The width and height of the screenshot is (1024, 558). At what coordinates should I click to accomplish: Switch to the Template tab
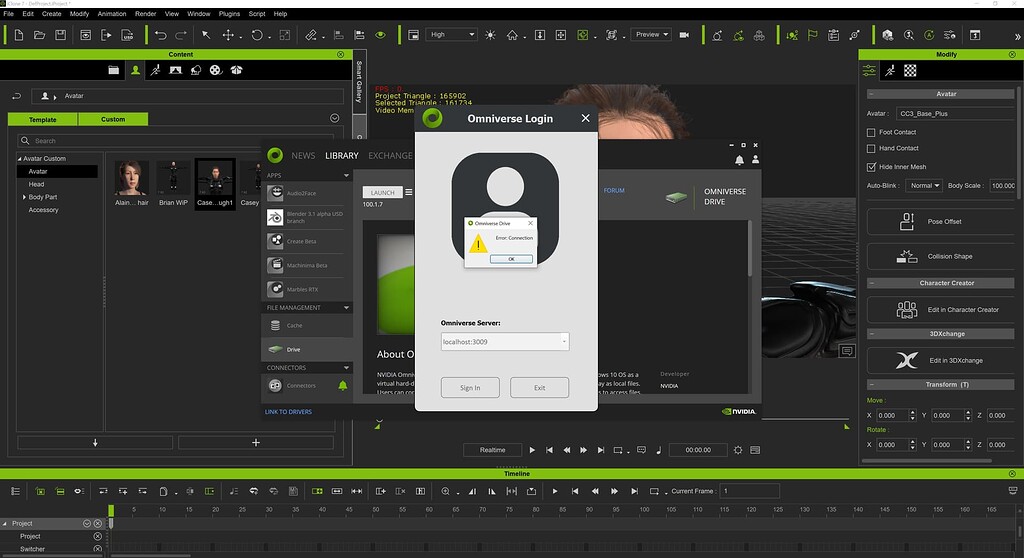coord(42,119)
